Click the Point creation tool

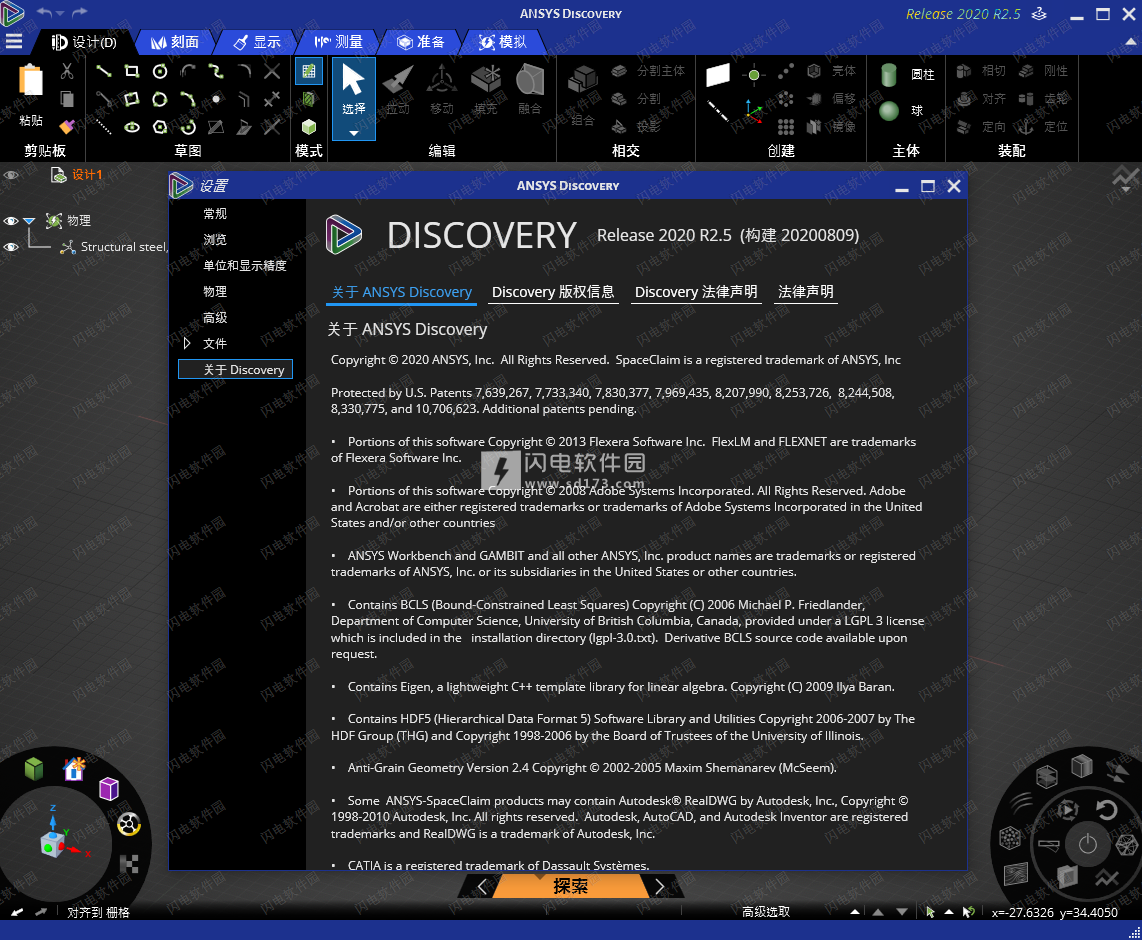(754, 74)
